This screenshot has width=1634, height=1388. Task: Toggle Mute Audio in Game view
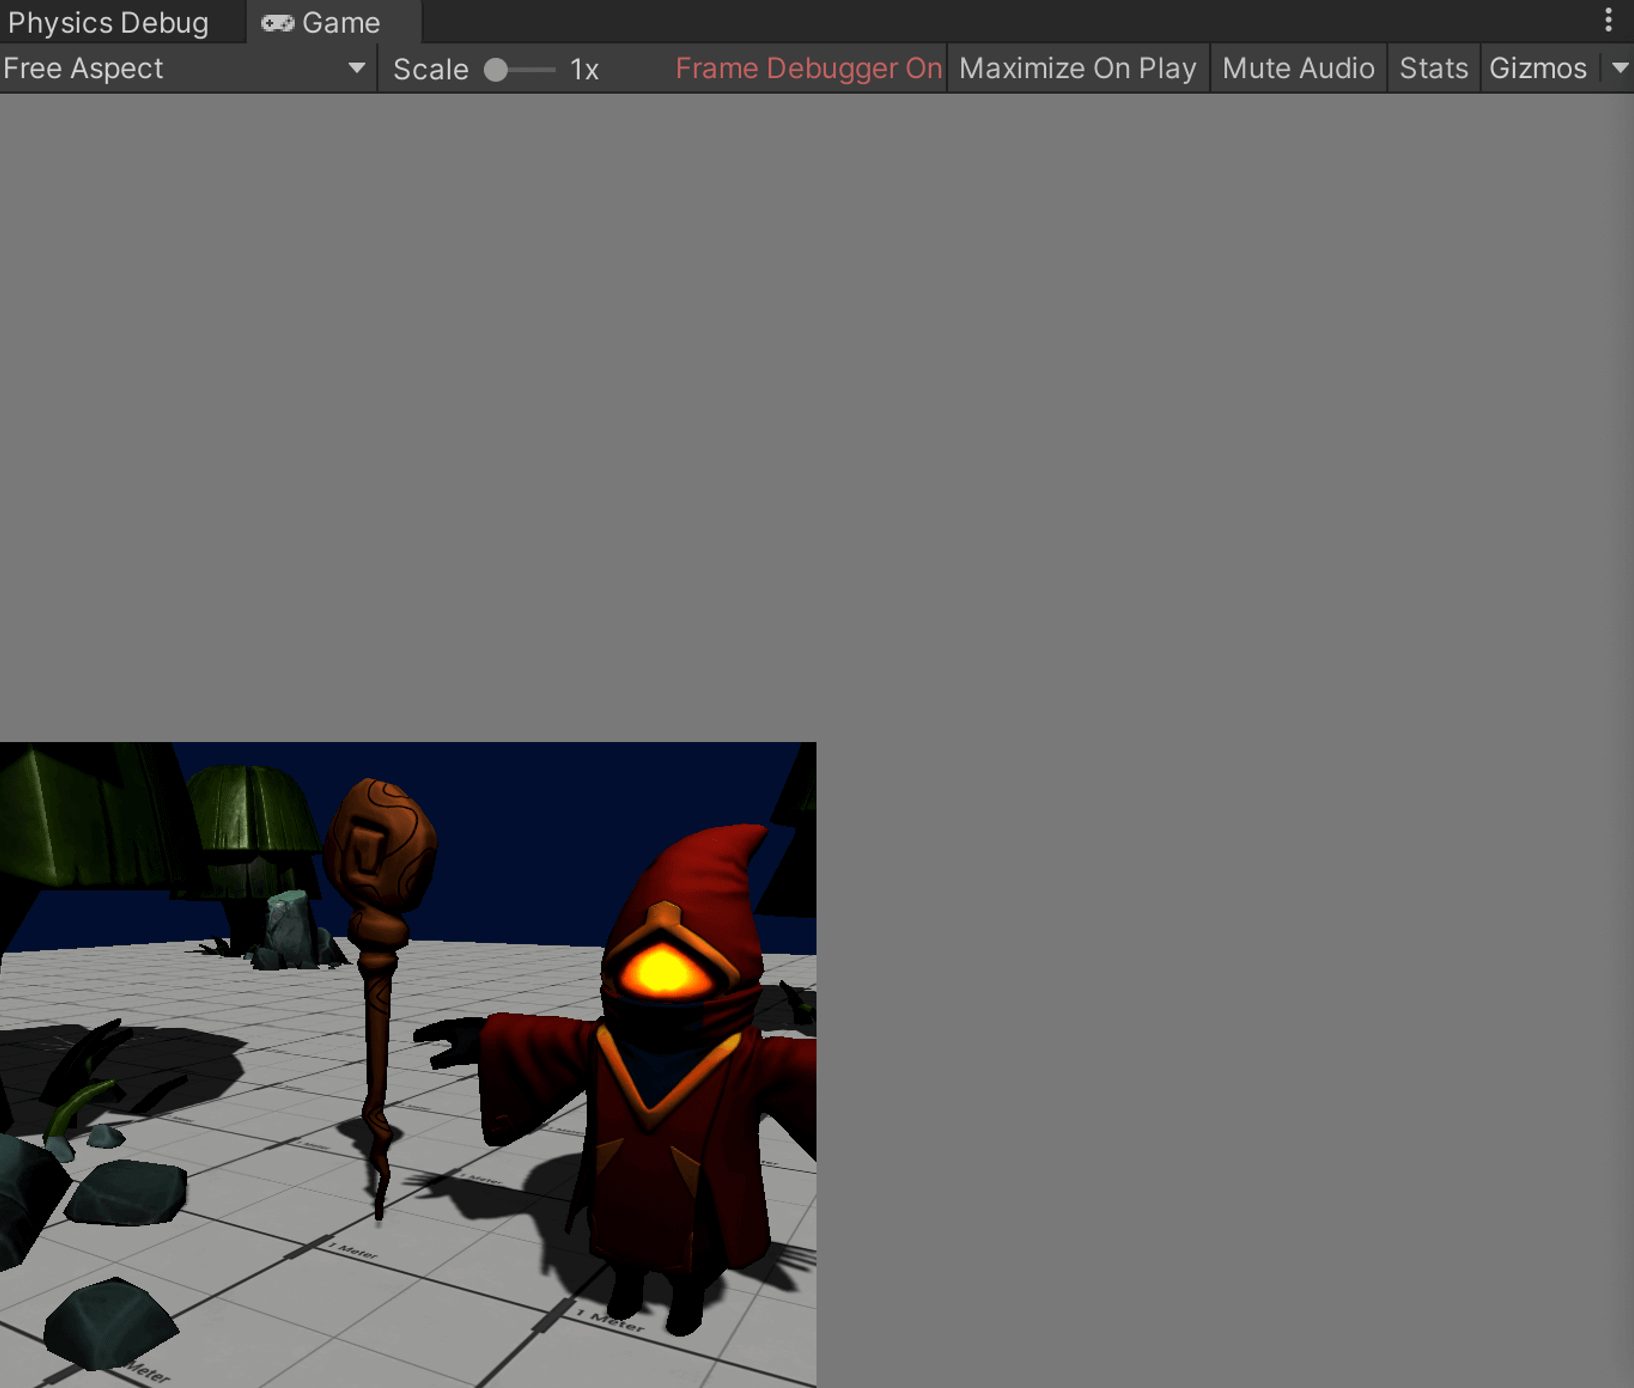[x=1297, y=68]
